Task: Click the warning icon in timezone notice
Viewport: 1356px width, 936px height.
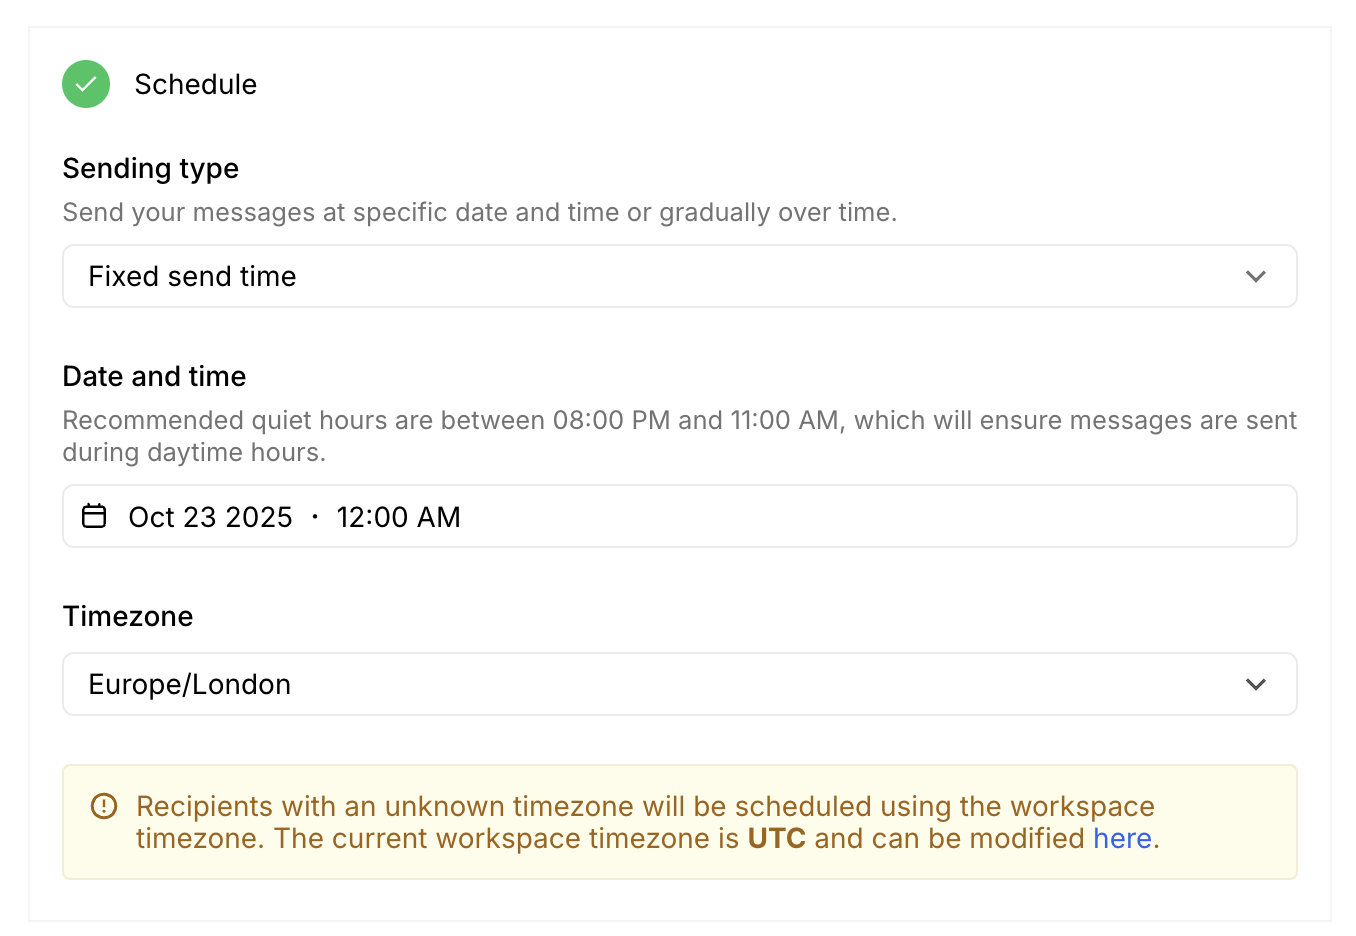Action: point(104,806)
